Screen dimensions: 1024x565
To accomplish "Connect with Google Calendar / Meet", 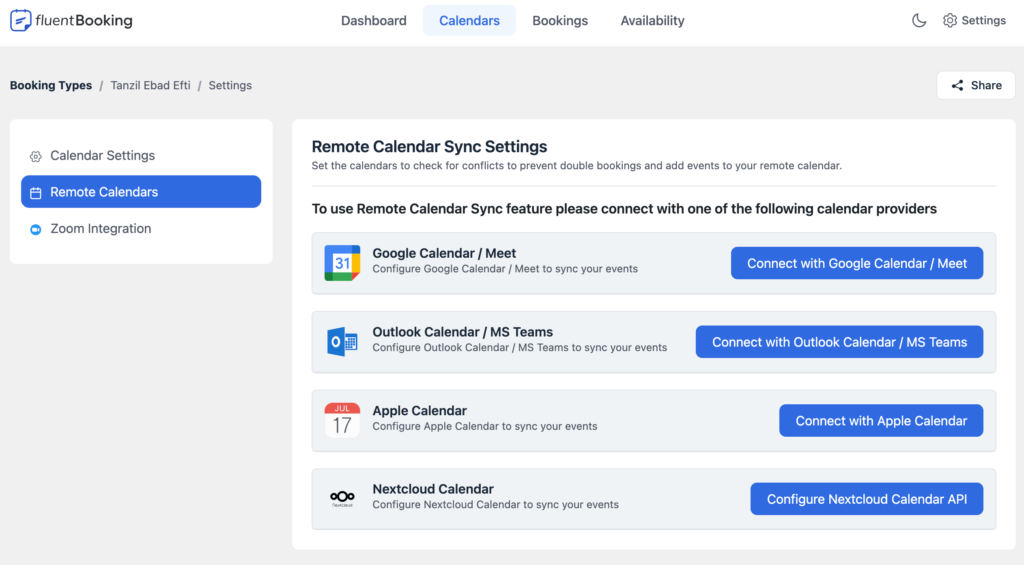I will (857, 263).
